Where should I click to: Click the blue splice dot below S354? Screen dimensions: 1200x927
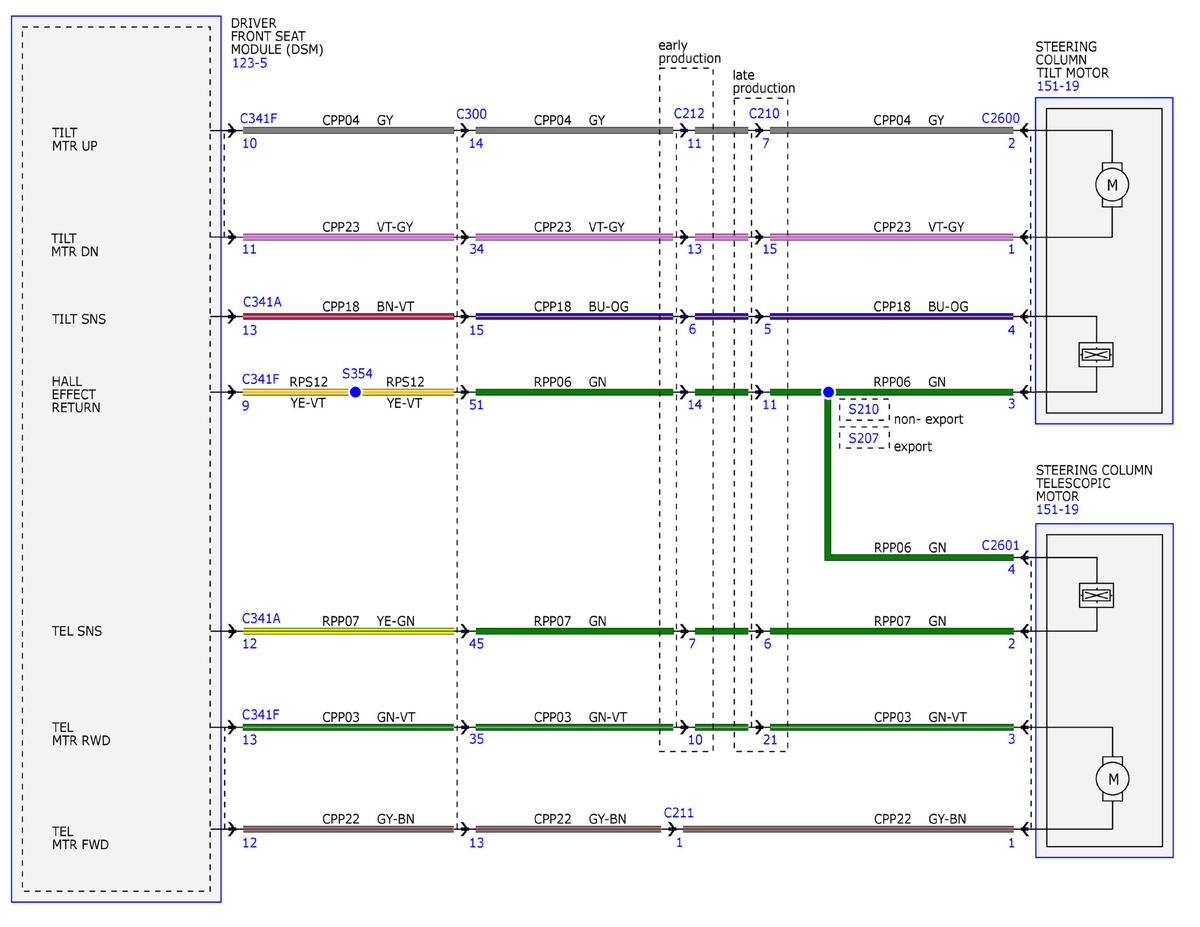pyautogui.click(x=355, y=392)
